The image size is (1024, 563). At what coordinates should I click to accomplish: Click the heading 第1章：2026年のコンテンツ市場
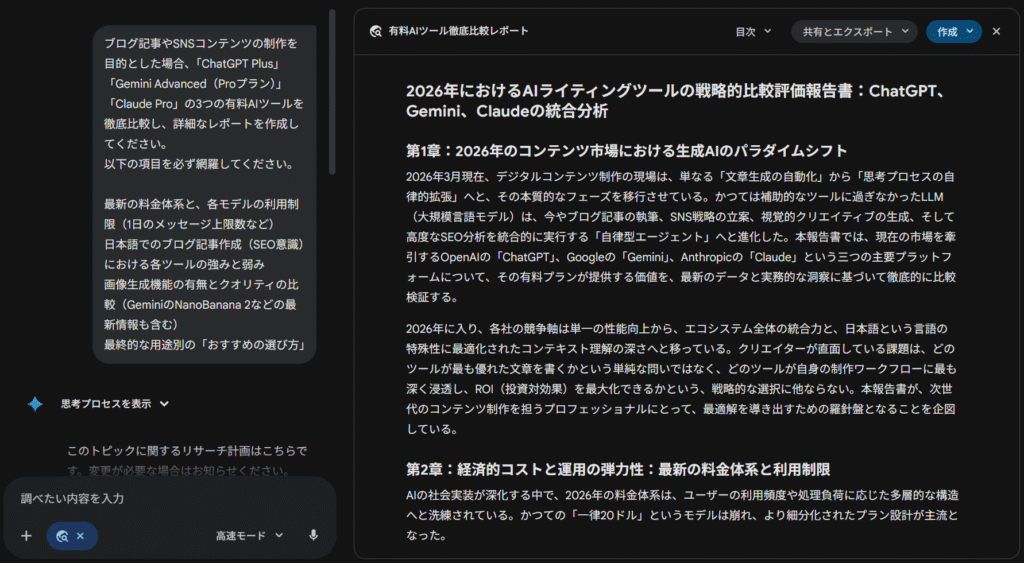[627, 151]
